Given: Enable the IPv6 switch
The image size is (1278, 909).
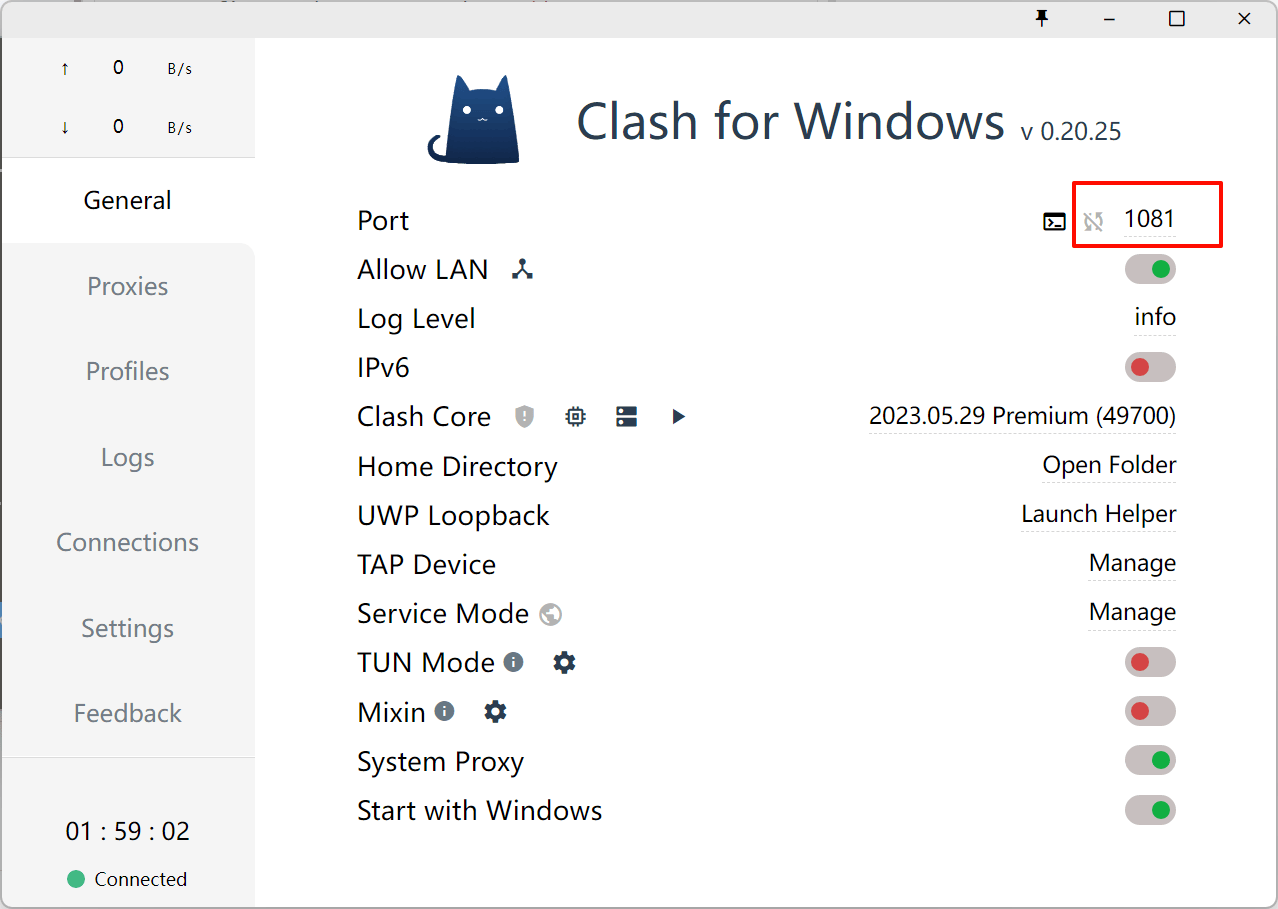Looking at the screenshot, I should 1150,367.
